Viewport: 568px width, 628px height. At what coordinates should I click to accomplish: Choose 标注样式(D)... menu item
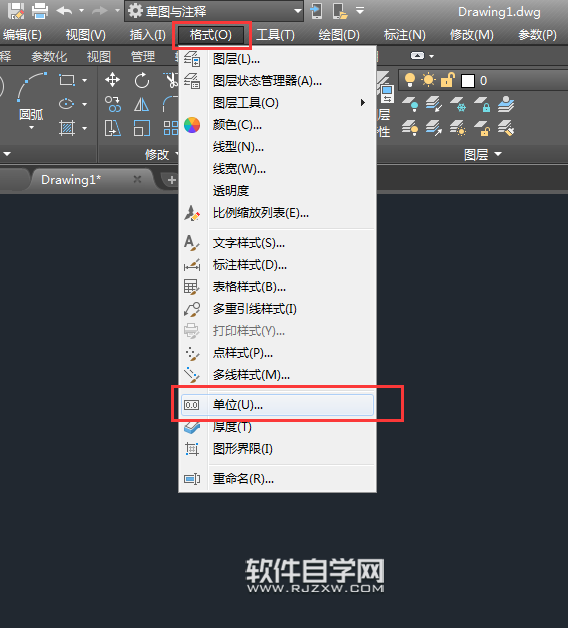pyautogui.click(x=277, y=265)
